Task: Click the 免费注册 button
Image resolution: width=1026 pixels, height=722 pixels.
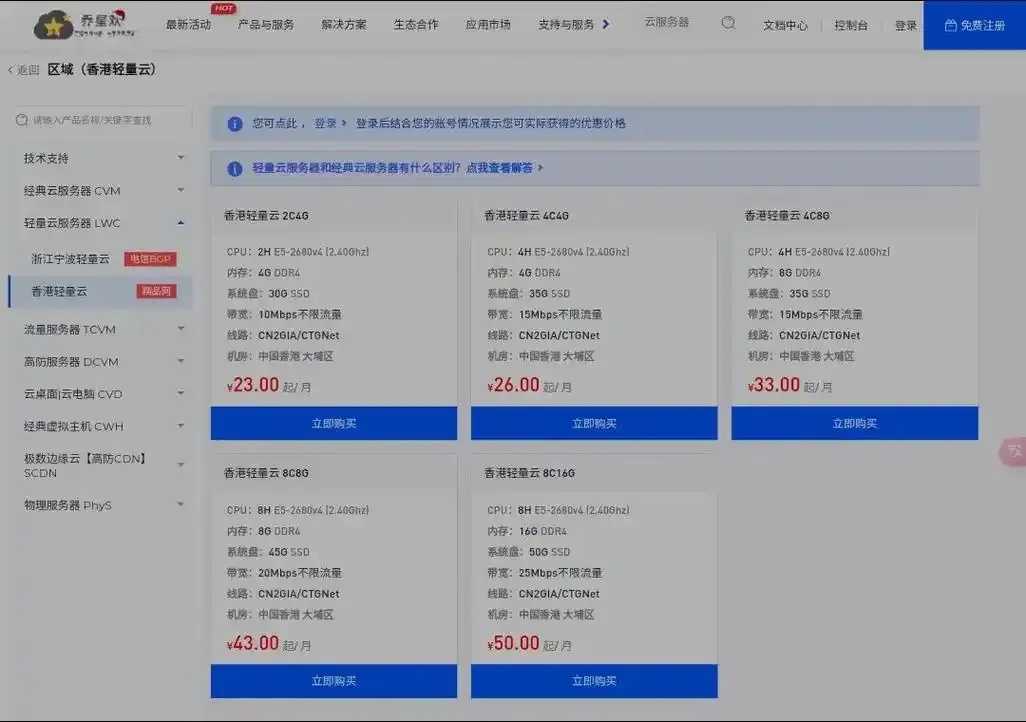Action: point(974,25)
